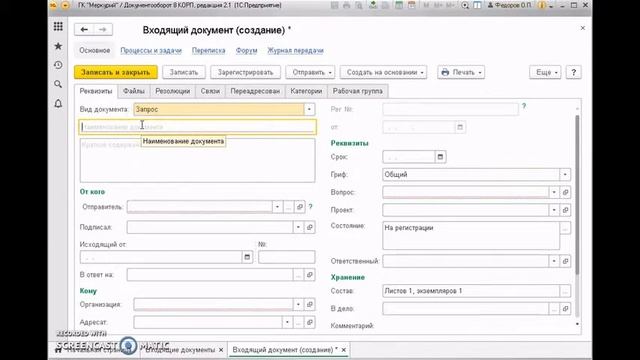
Task: Switch to Категории tab
Action: point(306,91)
